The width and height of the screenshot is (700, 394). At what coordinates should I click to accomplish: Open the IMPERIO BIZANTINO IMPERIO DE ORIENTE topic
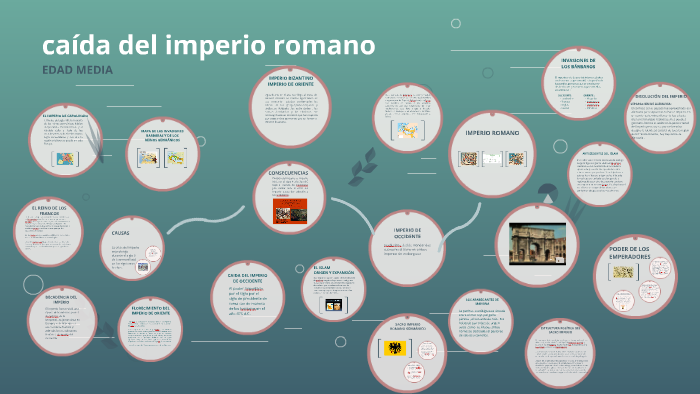[x=290, y=107]
